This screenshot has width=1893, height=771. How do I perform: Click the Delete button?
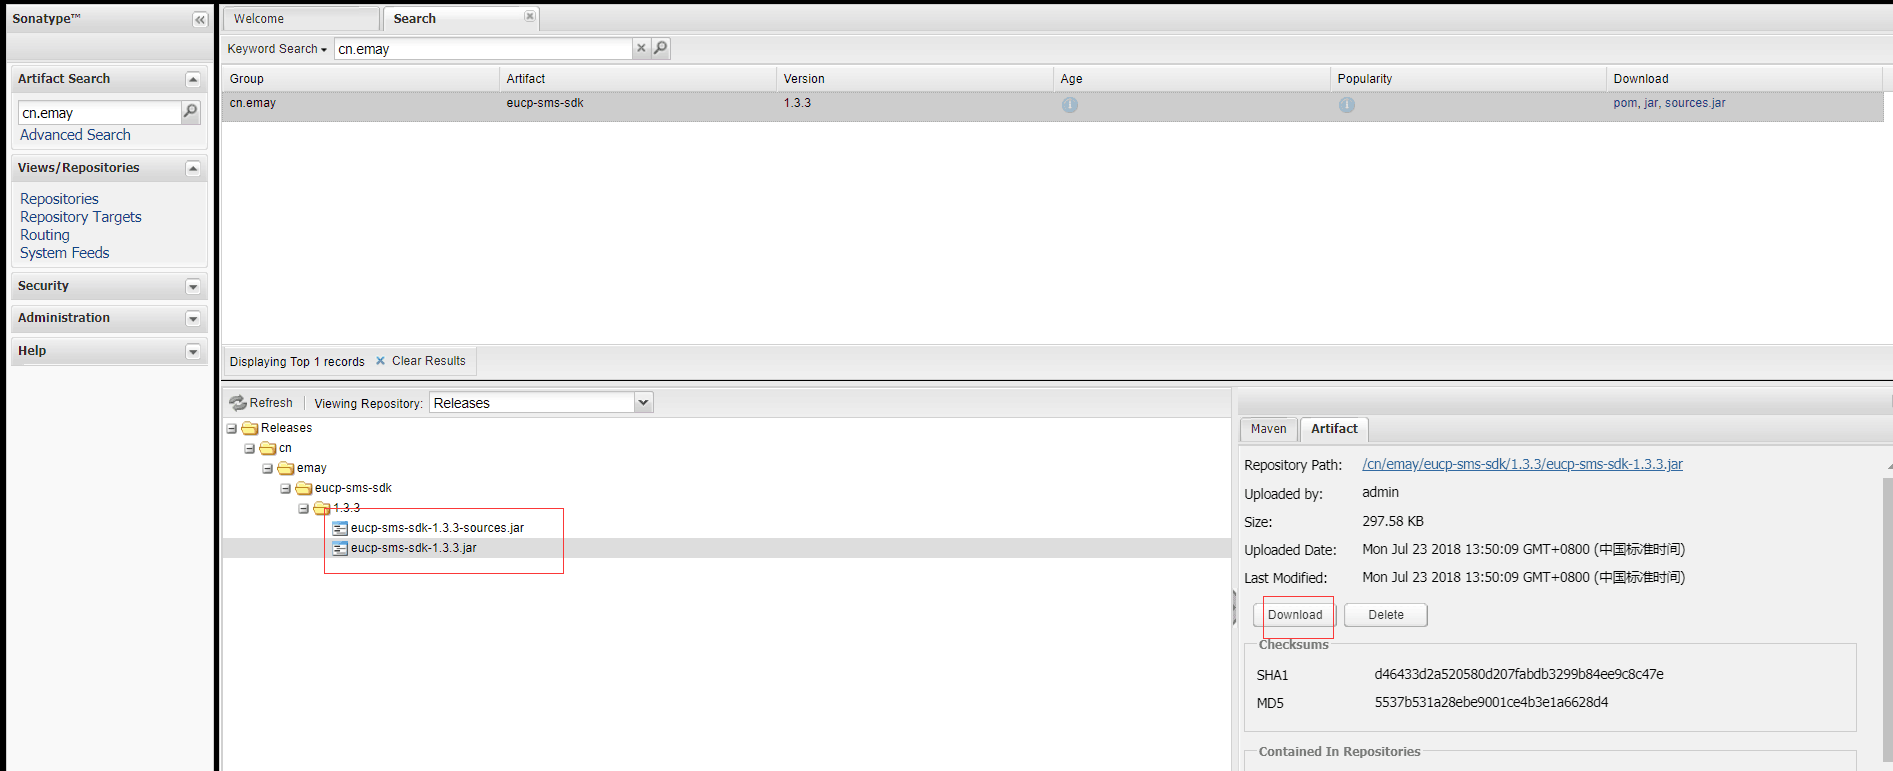pos(1385,615)
